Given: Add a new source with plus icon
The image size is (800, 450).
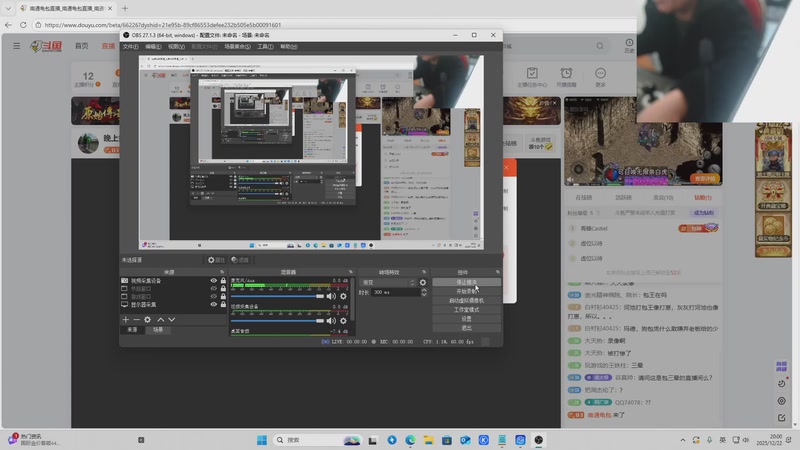Looking at the screenshot, I should 125,320.
